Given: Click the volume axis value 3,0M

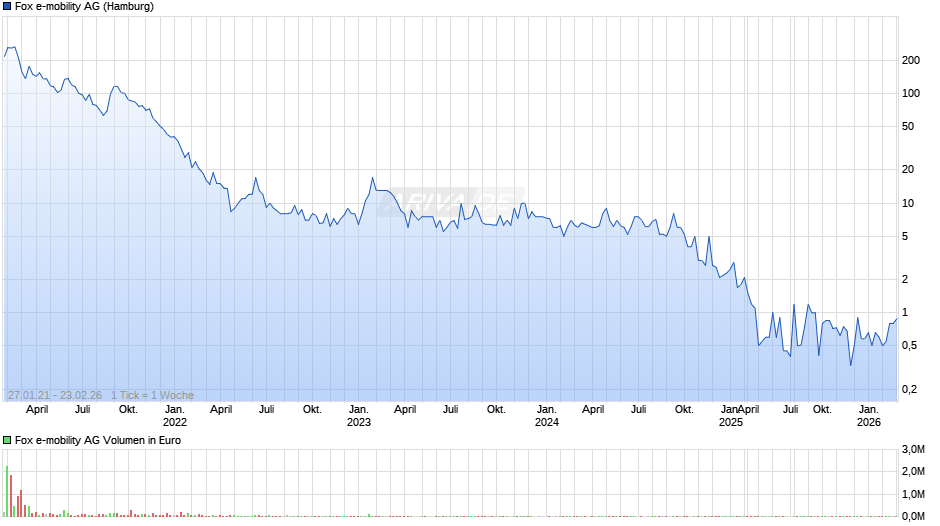Looking at the screenshot, I should (913, 450).
